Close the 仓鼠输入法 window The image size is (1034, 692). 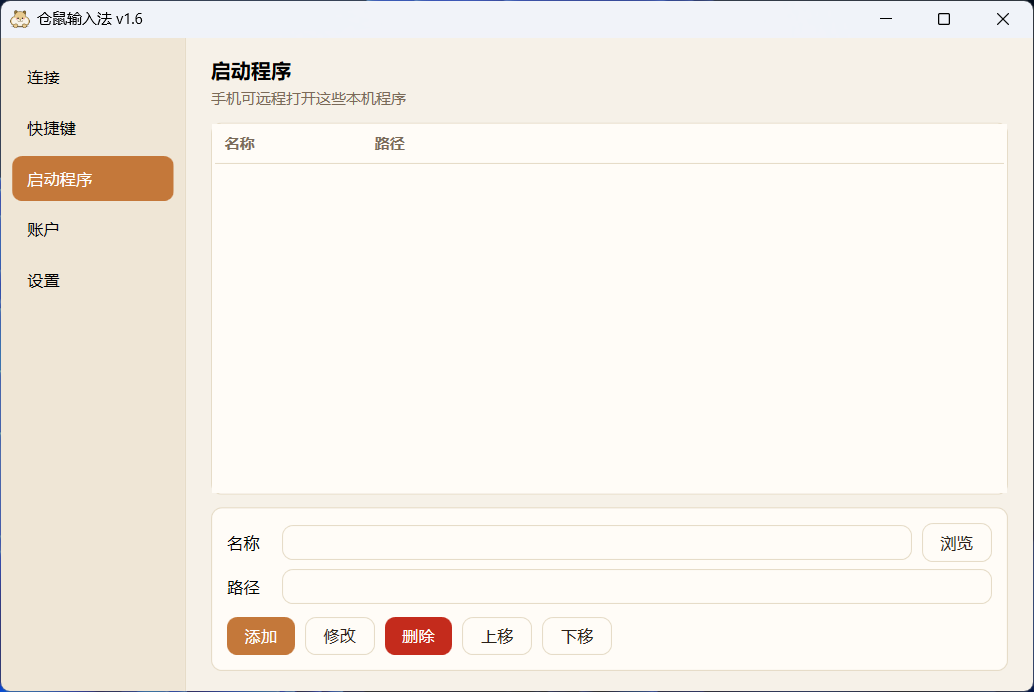pyautogui.click(x=1002, y=19)
